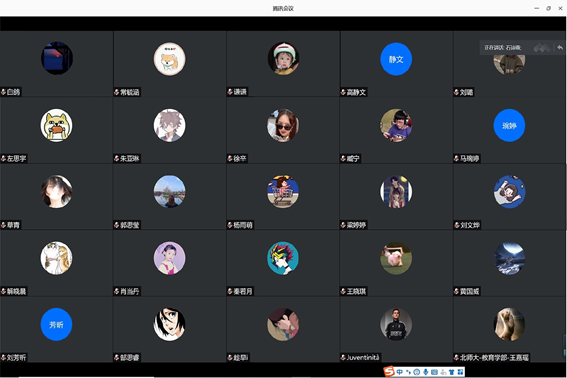Toggle the punctuation mode icon in Sogou bar
The height and width of the screenshot is (378, 567).
point(408,372)
